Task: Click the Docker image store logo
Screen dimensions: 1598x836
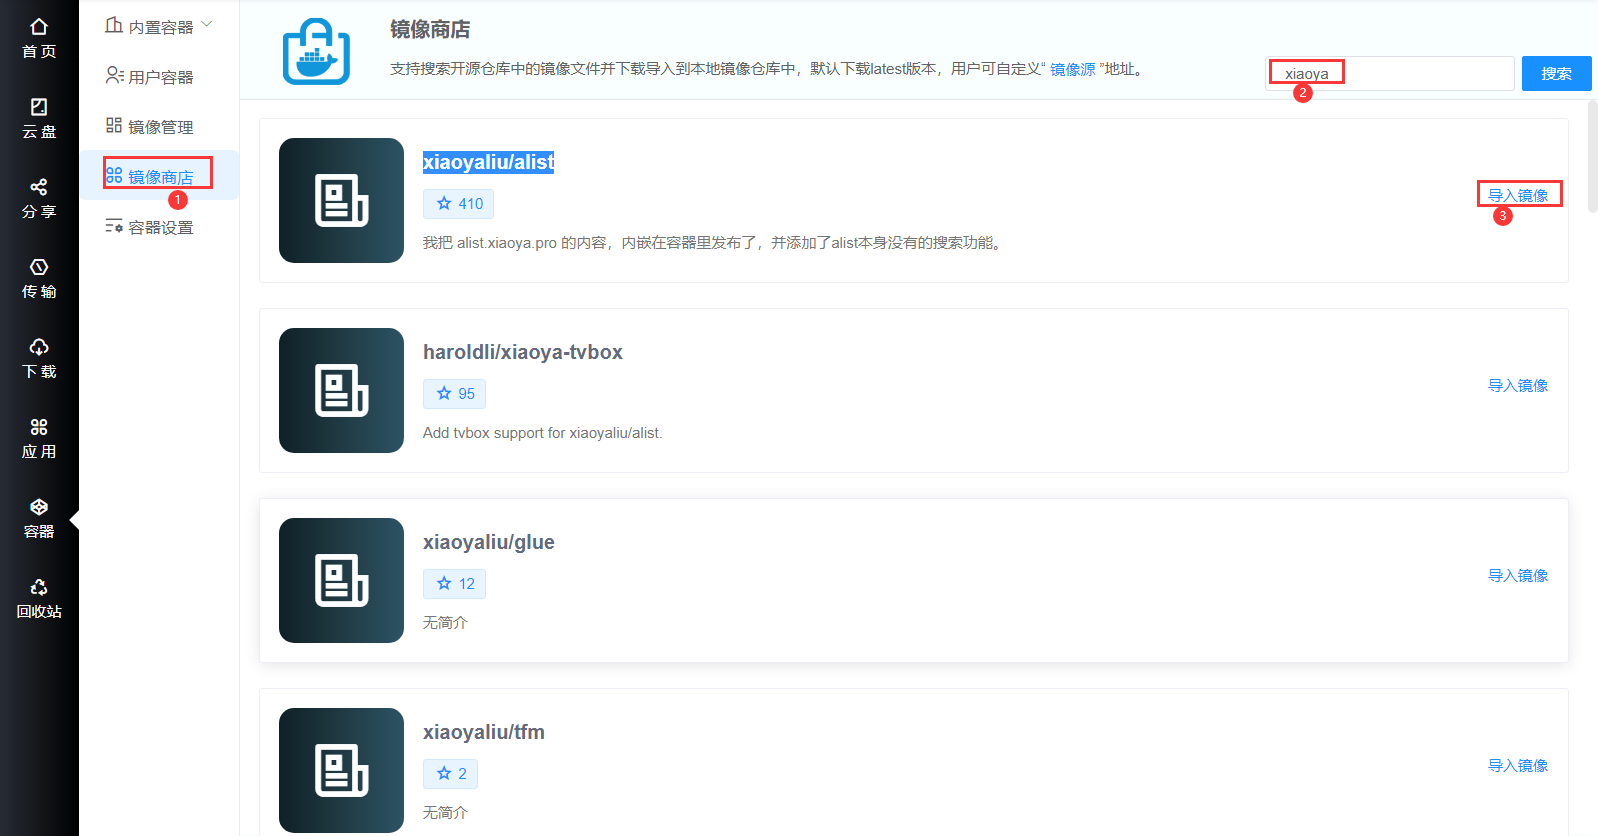Action: [x=316, y=52]
